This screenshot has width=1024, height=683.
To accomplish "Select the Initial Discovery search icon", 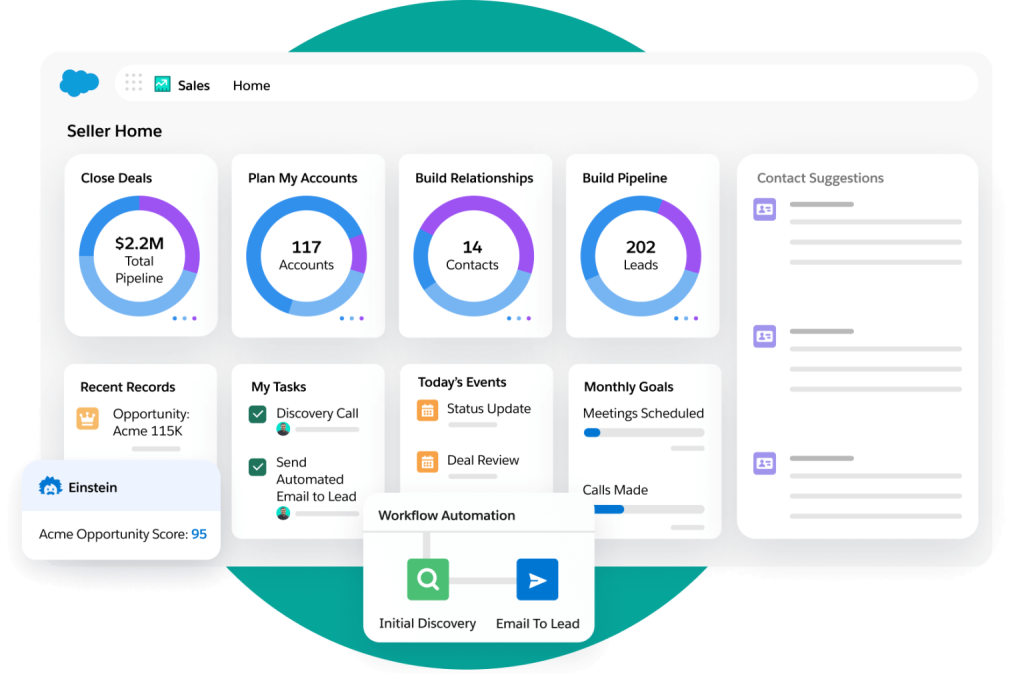I will coord(428,579).
